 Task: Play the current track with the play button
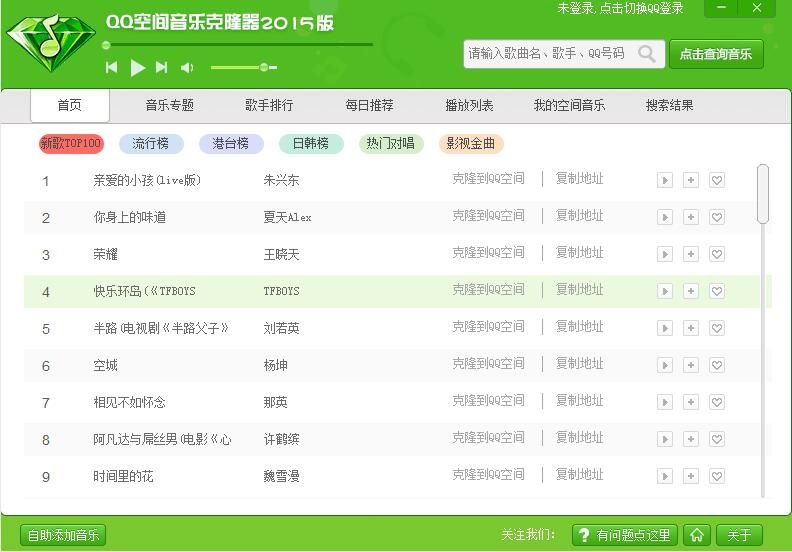click(137, 68)
